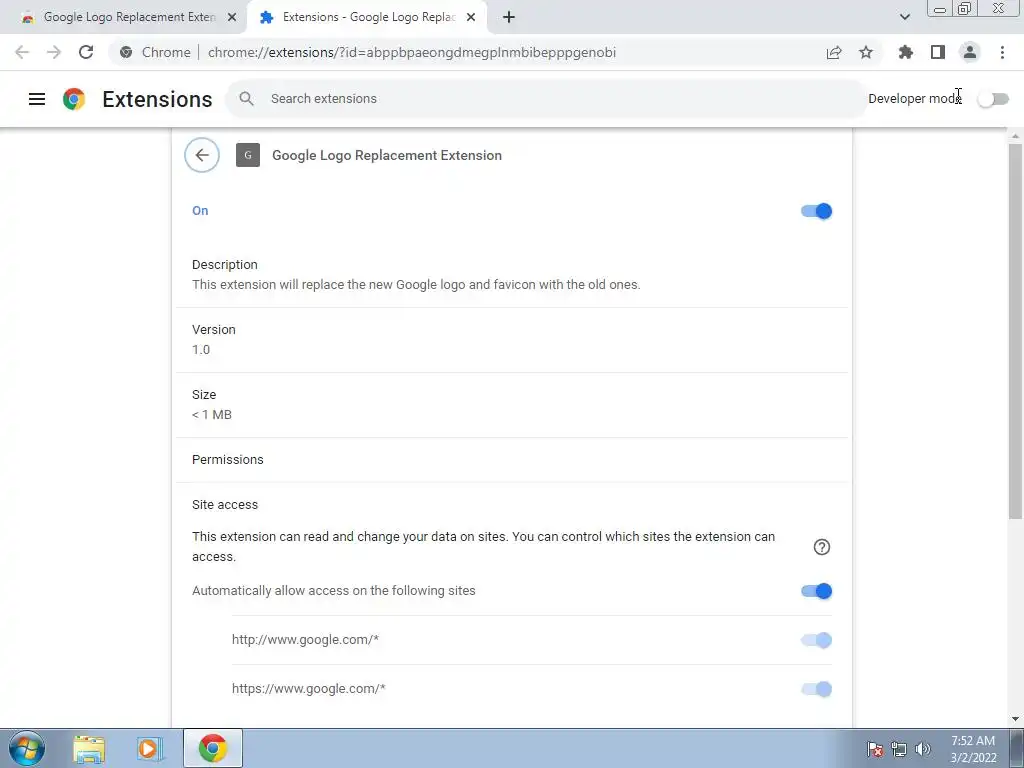Click the 'This extension will replace' description

click(x=416, y=285)
